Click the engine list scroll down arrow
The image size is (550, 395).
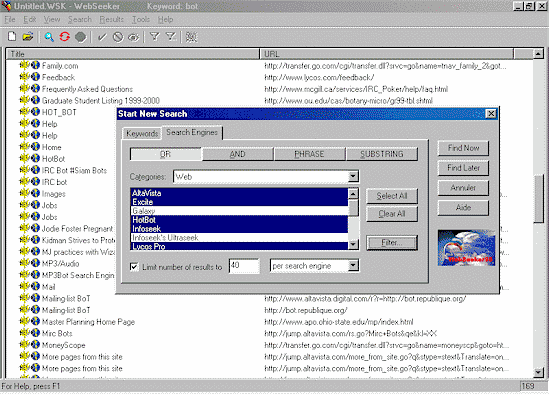click(x=353, y=244)
